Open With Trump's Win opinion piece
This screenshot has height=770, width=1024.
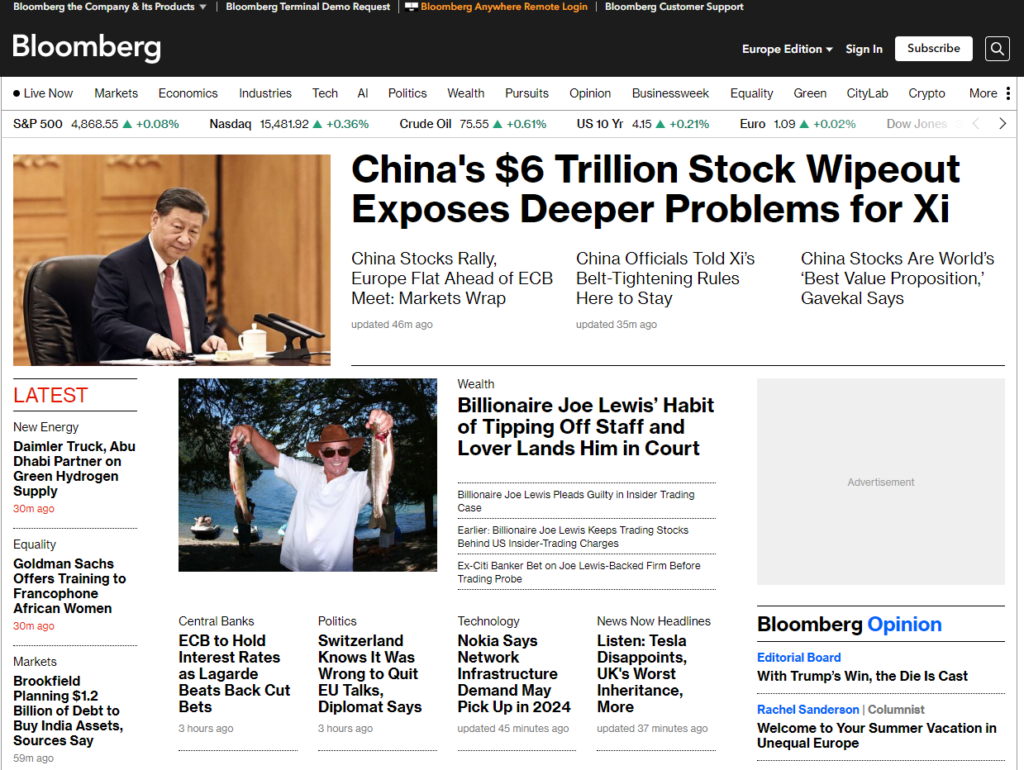[x=862, y=676]
